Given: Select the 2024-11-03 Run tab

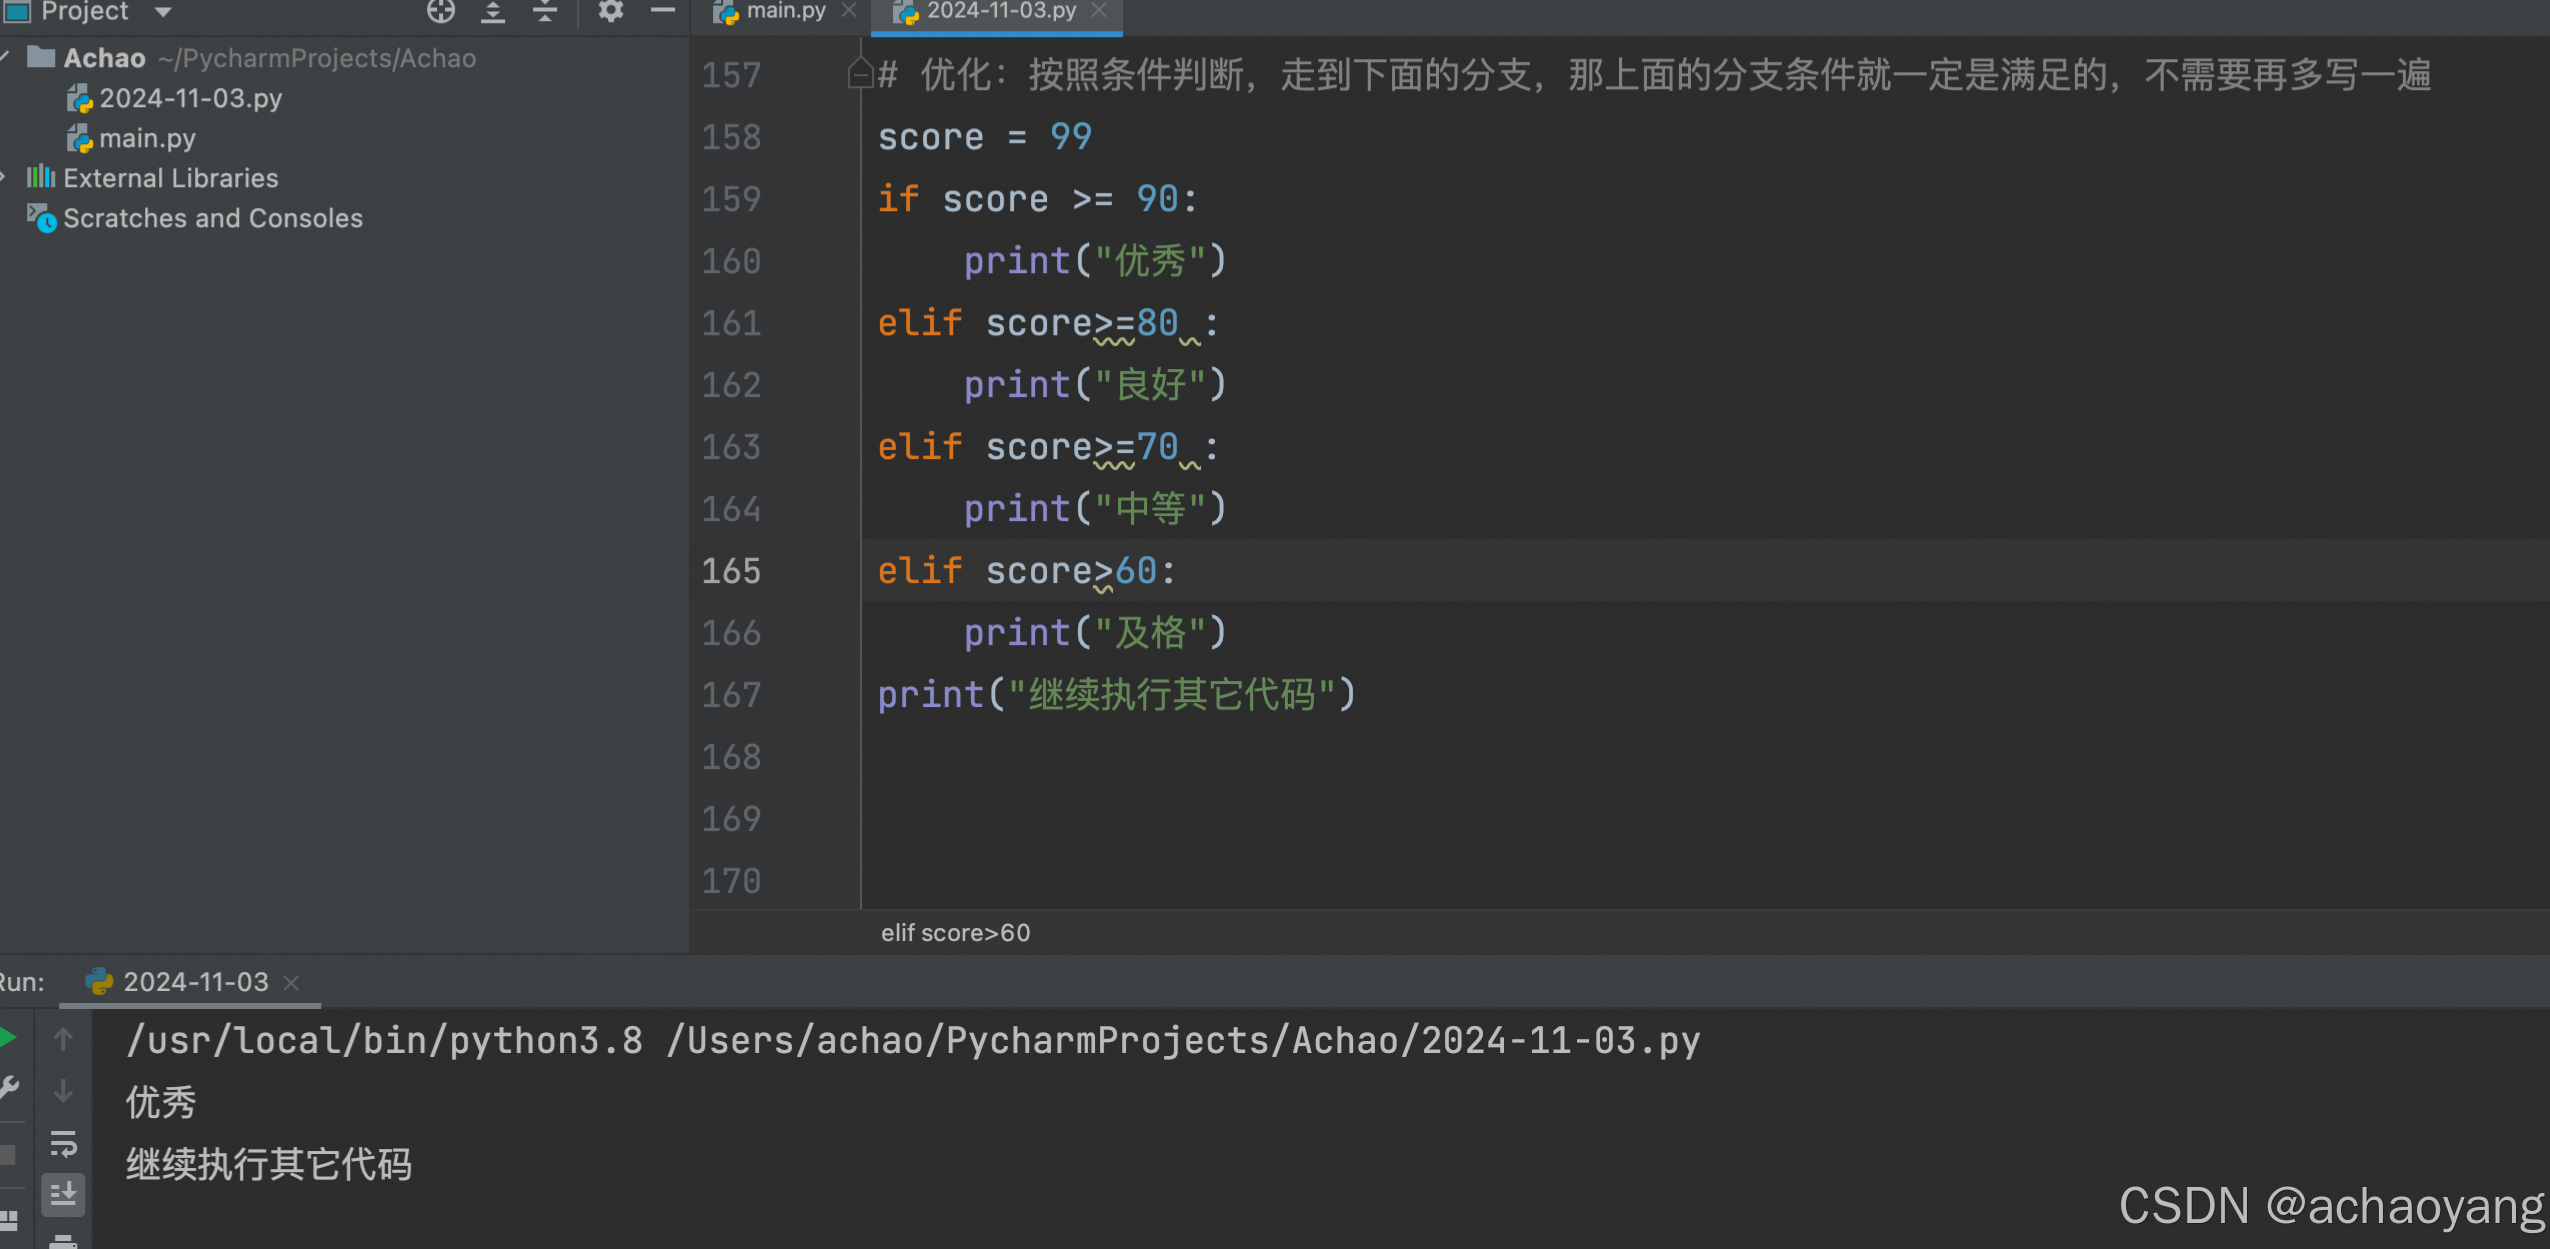Looking at the screenshot, I should (x=195, y=982).
